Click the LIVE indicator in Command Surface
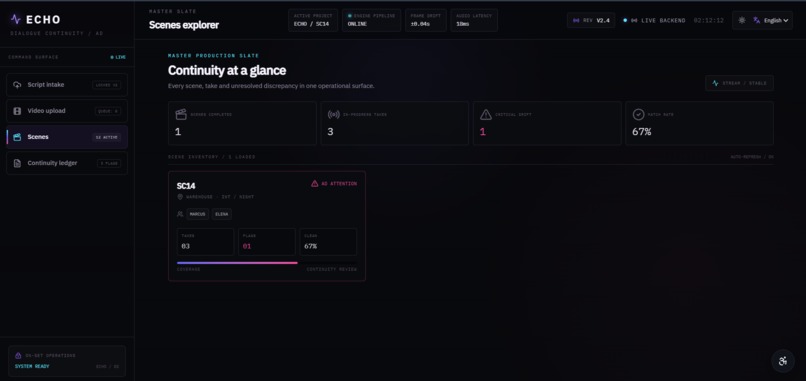The height and width of the screenshot is (381, 806). (118, 57)
